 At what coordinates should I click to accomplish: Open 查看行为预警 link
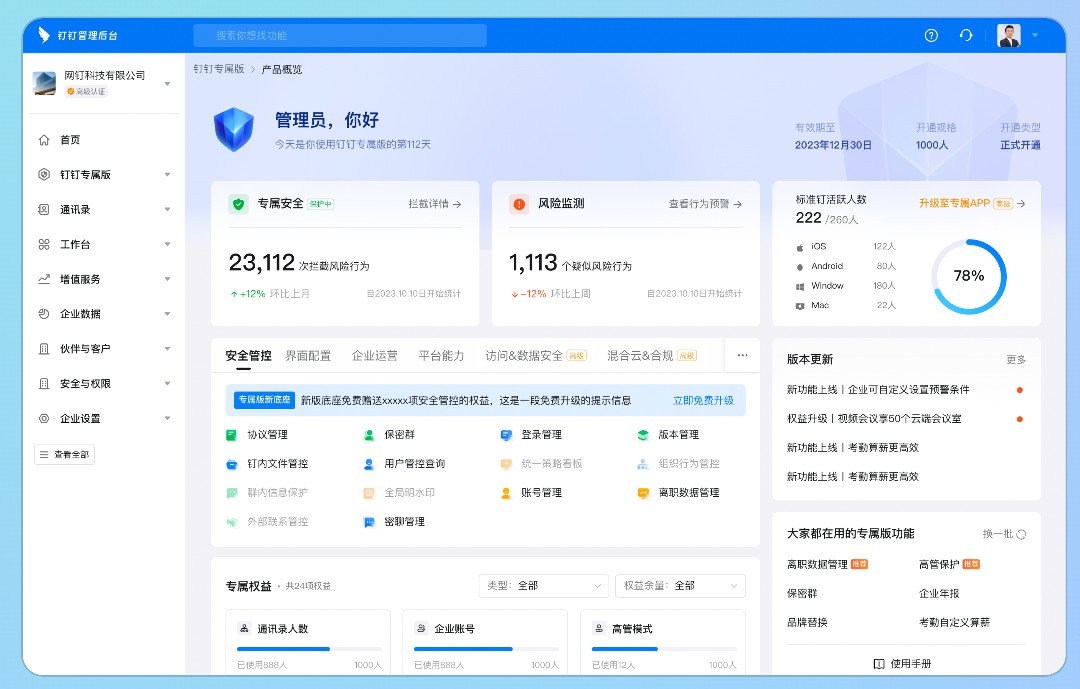[x=705, y=204]
